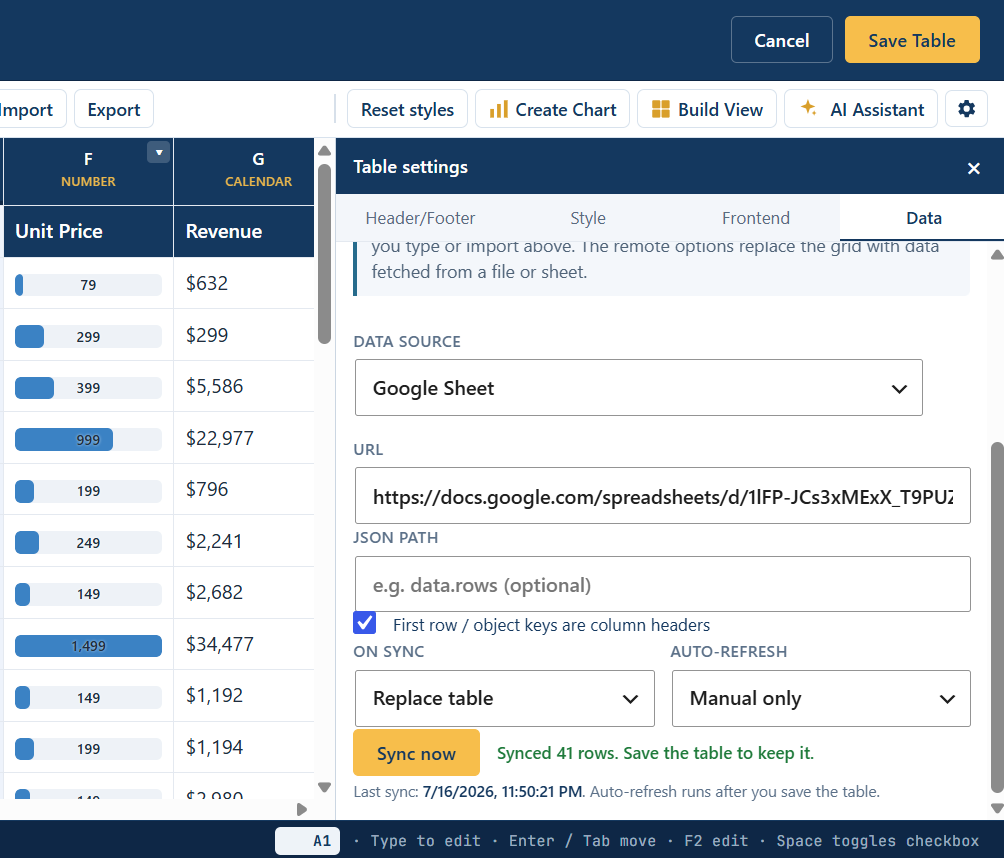
Task: Click the grid vertical scrollbar thumb
Action: 325,254
